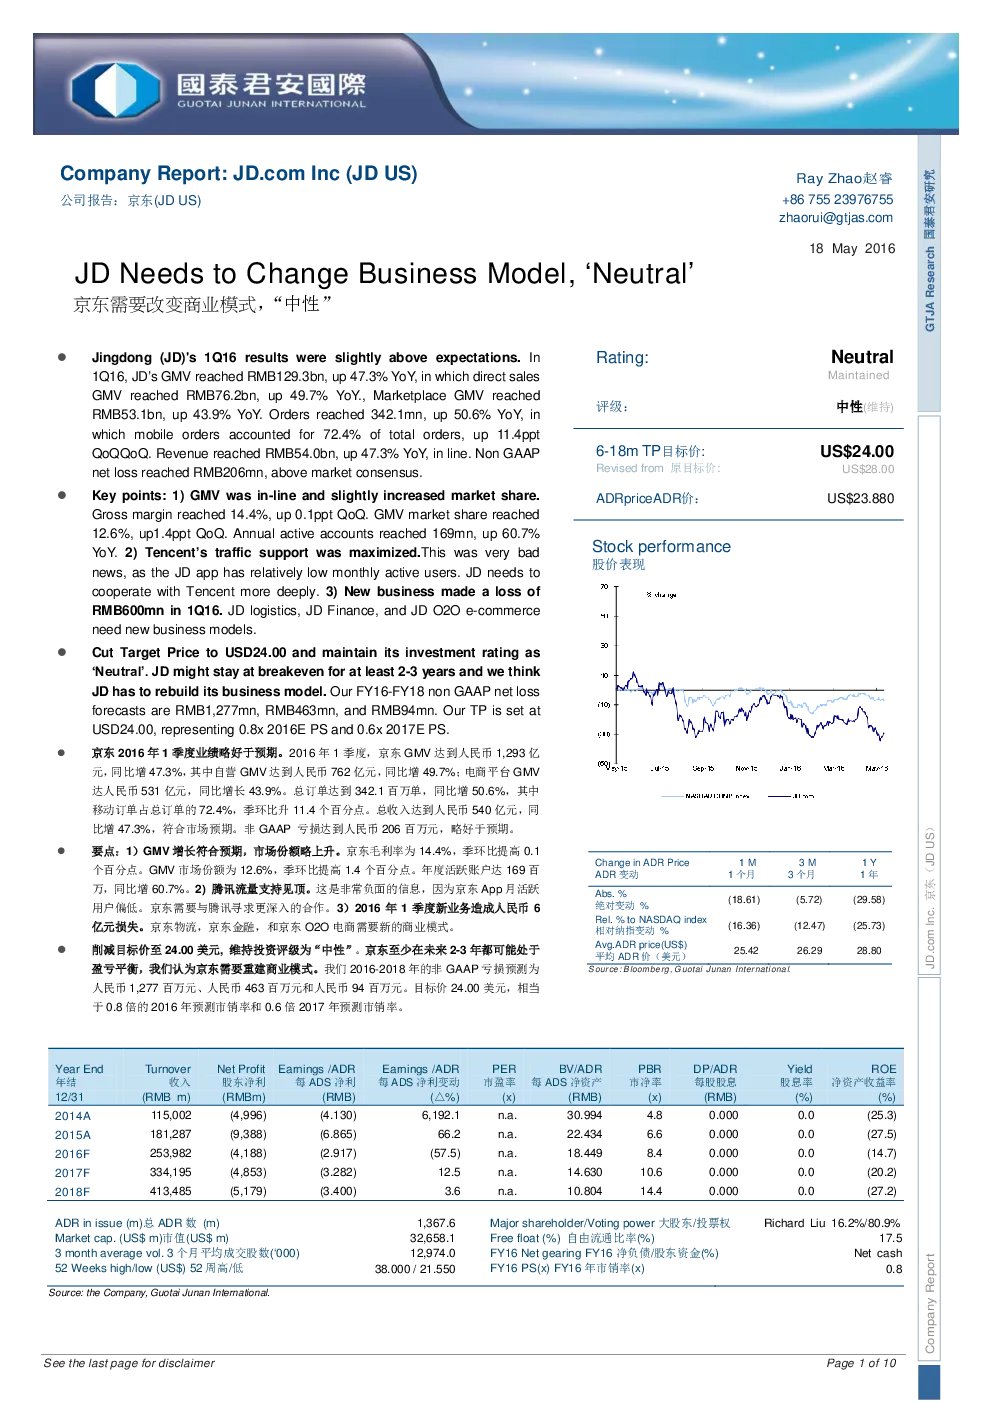
Task: Click the 'Source: Bloomberg, Guotai Junan International' note
Action: pos(689,969)
